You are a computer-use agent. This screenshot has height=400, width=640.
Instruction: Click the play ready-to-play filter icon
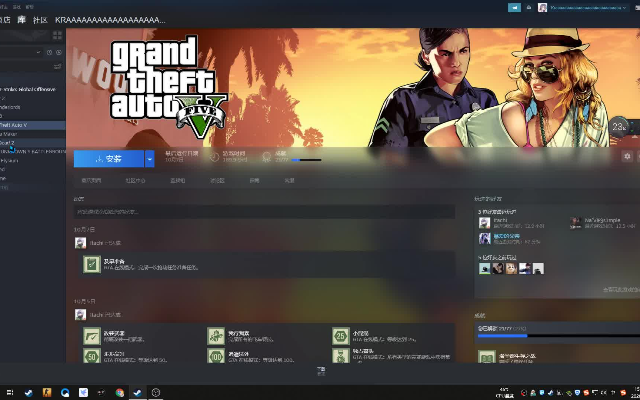pos(59,52)
